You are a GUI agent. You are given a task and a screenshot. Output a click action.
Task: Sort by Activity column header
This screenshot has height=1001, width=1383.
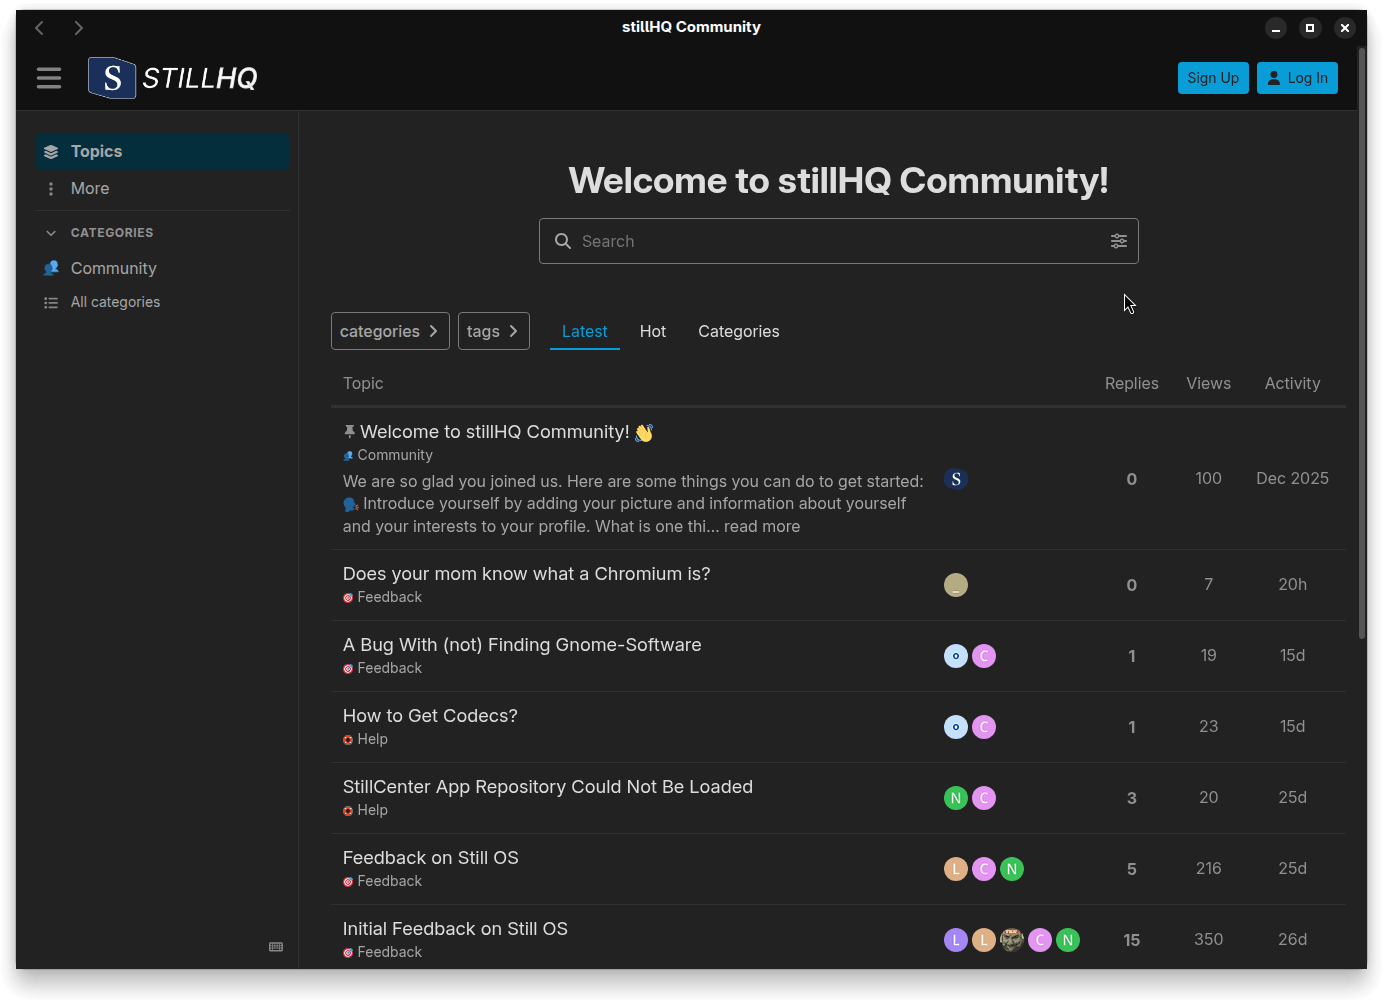click(x=1292, y=383)
